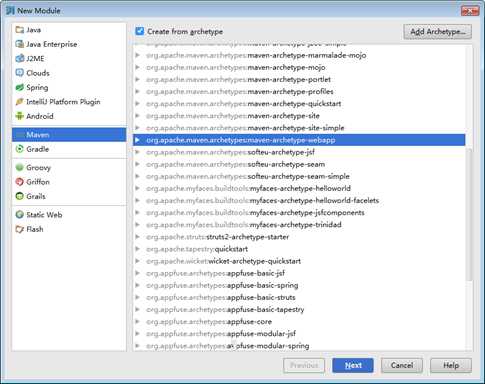This screenshot has width=485, height=384.
Task: Click the Grails icon
Action: point(20,196)
